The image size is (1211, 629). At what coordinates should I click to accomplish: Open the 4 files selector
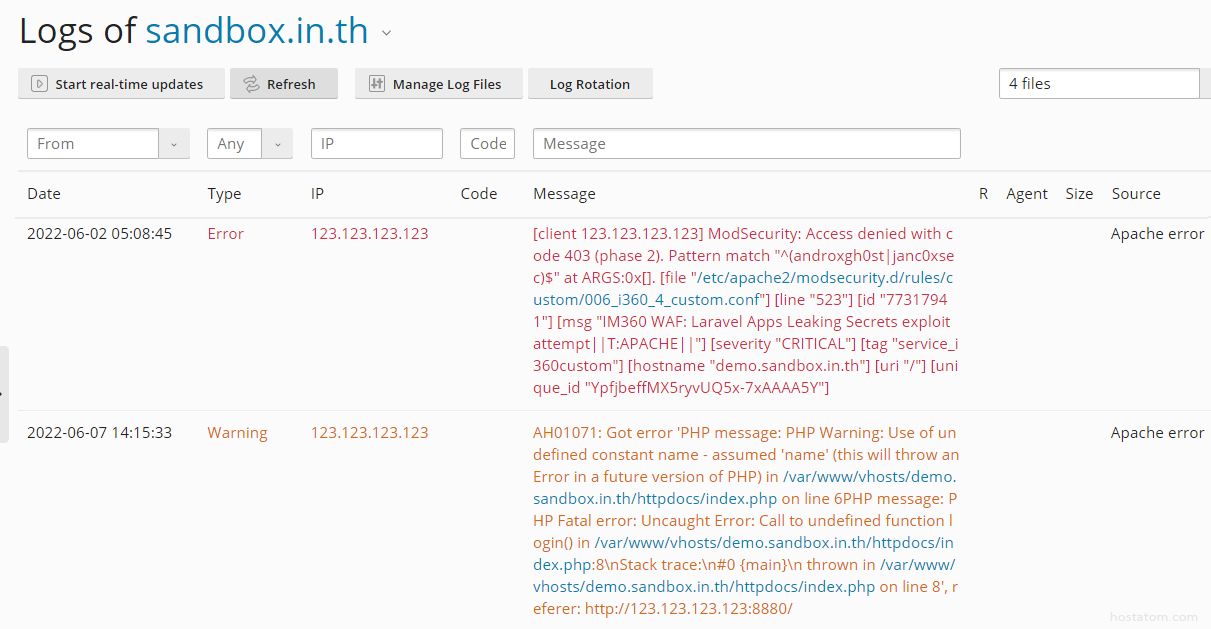(1098, 84)
